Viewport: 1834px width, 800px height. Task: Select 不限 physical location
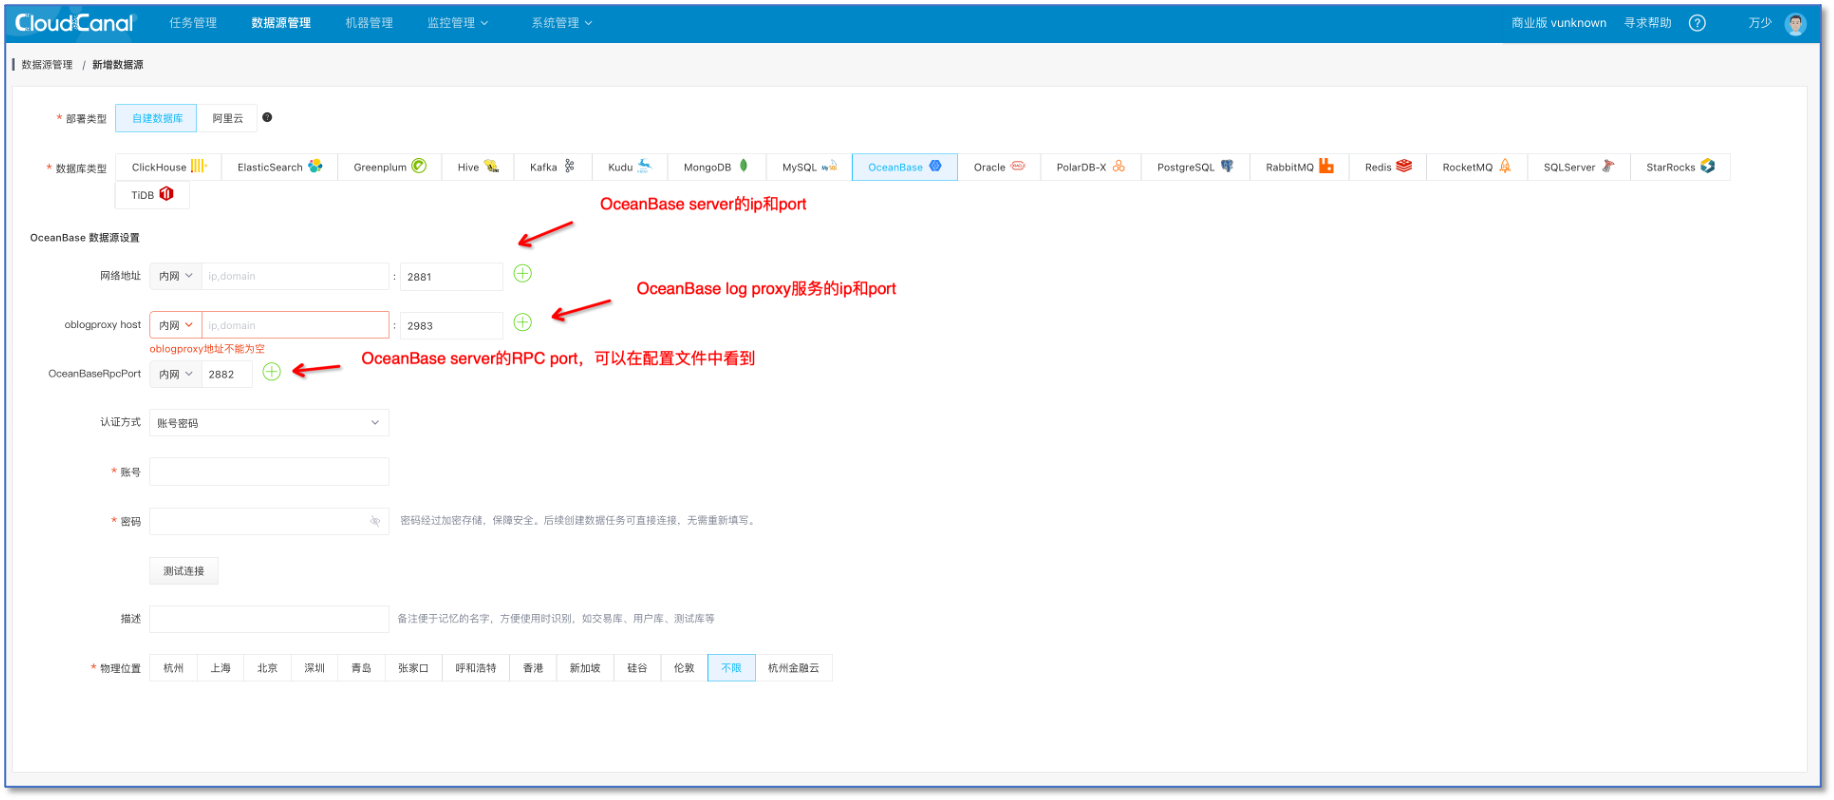tap(731, 668)
